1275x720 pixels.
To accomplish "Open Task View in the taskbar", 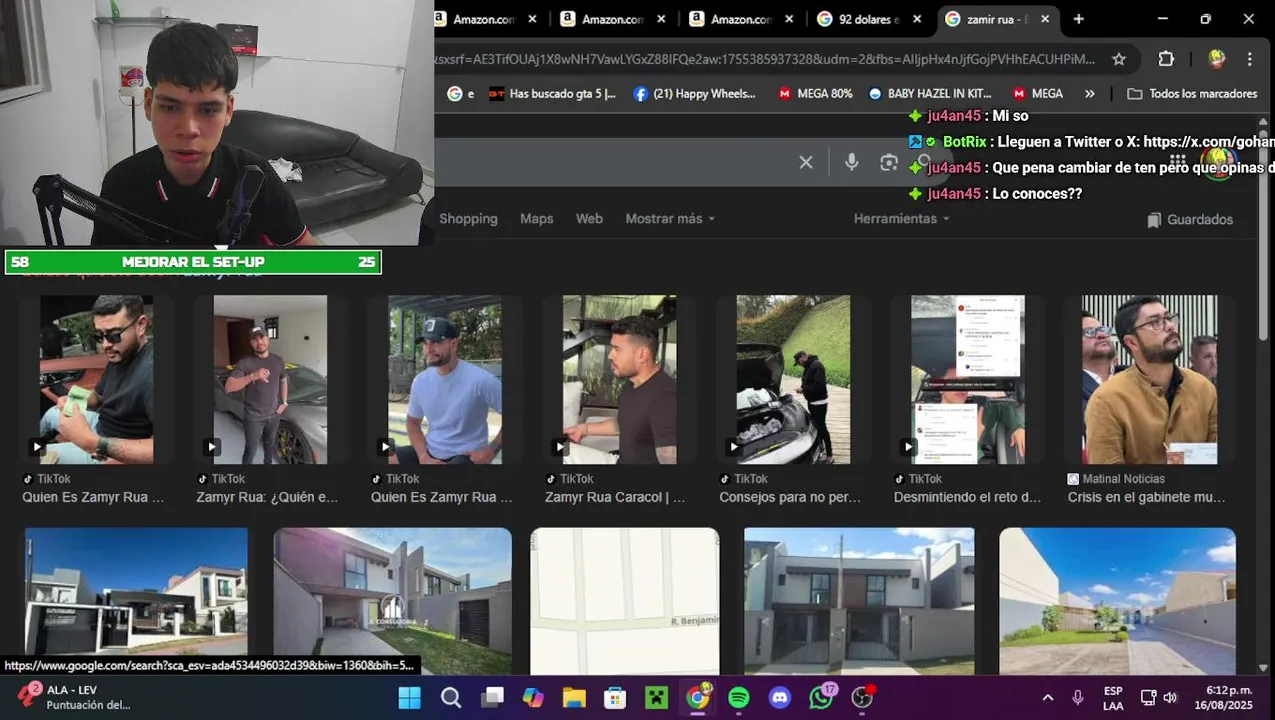I will [x=492, y=697].
